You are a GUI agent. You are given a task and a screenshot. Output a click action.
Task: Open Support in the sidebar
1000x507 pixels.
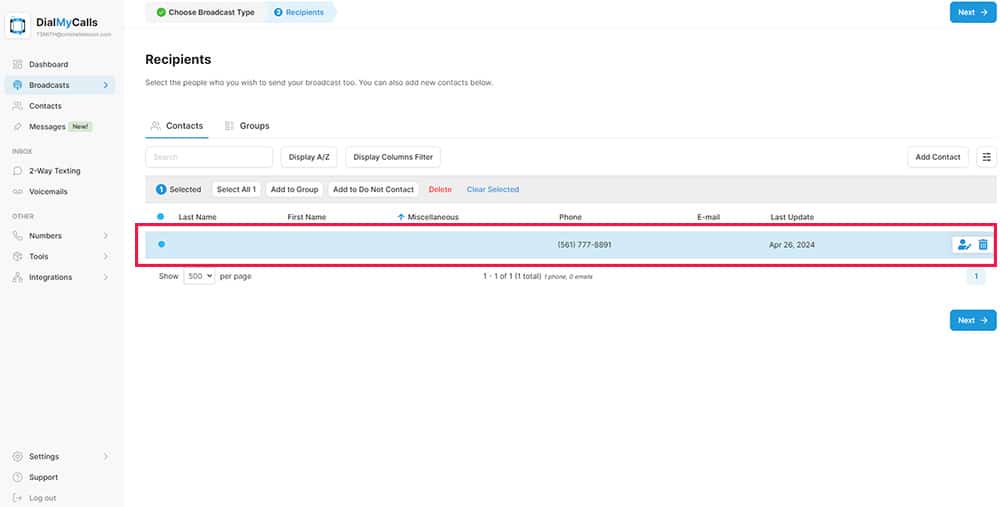pos(43,477)
